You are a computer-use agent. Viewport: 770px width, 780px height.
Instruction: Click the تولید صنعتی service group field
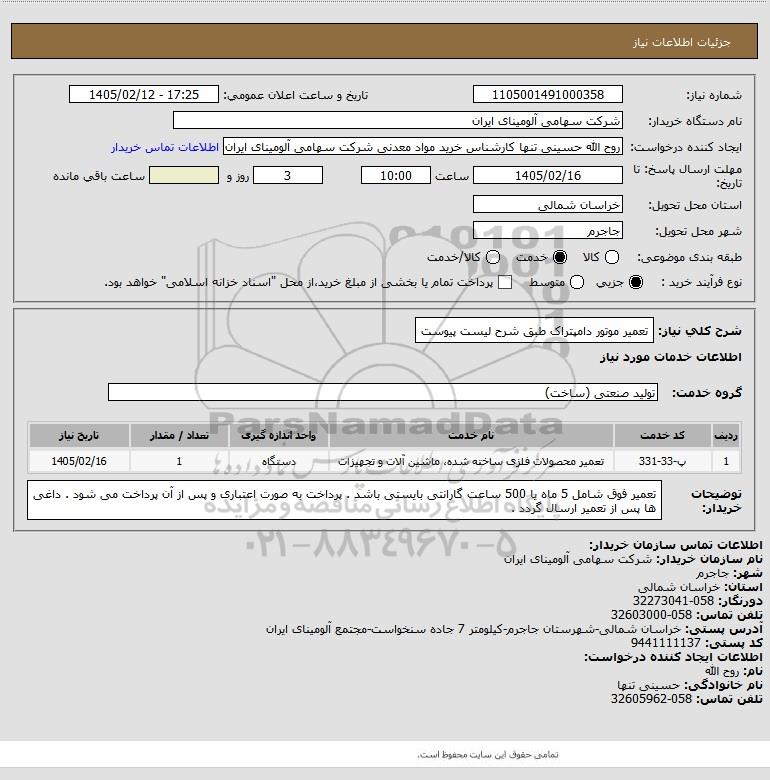(383, 392)
